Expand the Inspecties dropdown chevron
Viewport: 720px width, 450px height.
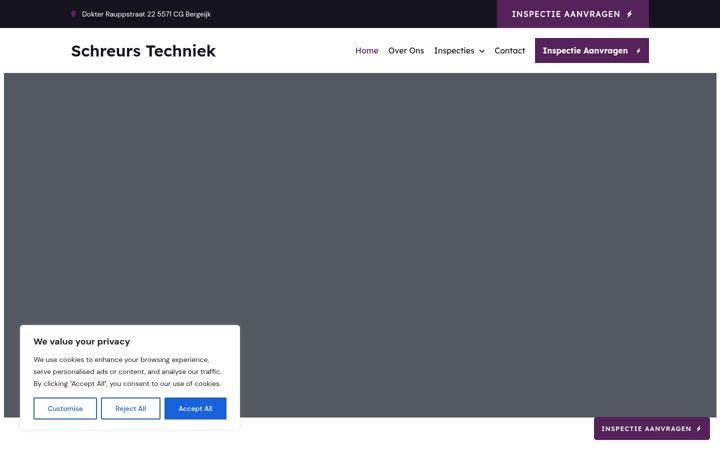[482, 51]
